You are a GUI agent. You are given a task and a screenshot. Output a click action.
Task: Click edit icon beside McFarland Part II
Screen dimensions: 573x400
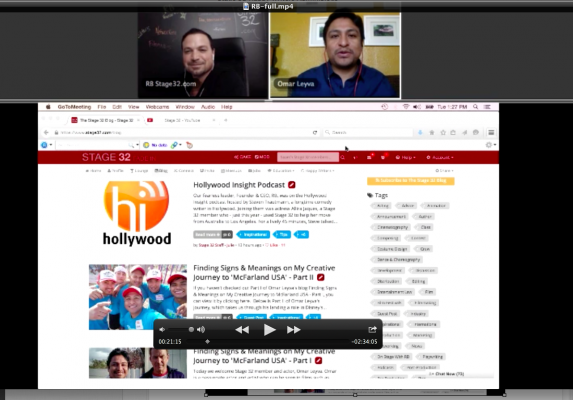tap(320, 277)
